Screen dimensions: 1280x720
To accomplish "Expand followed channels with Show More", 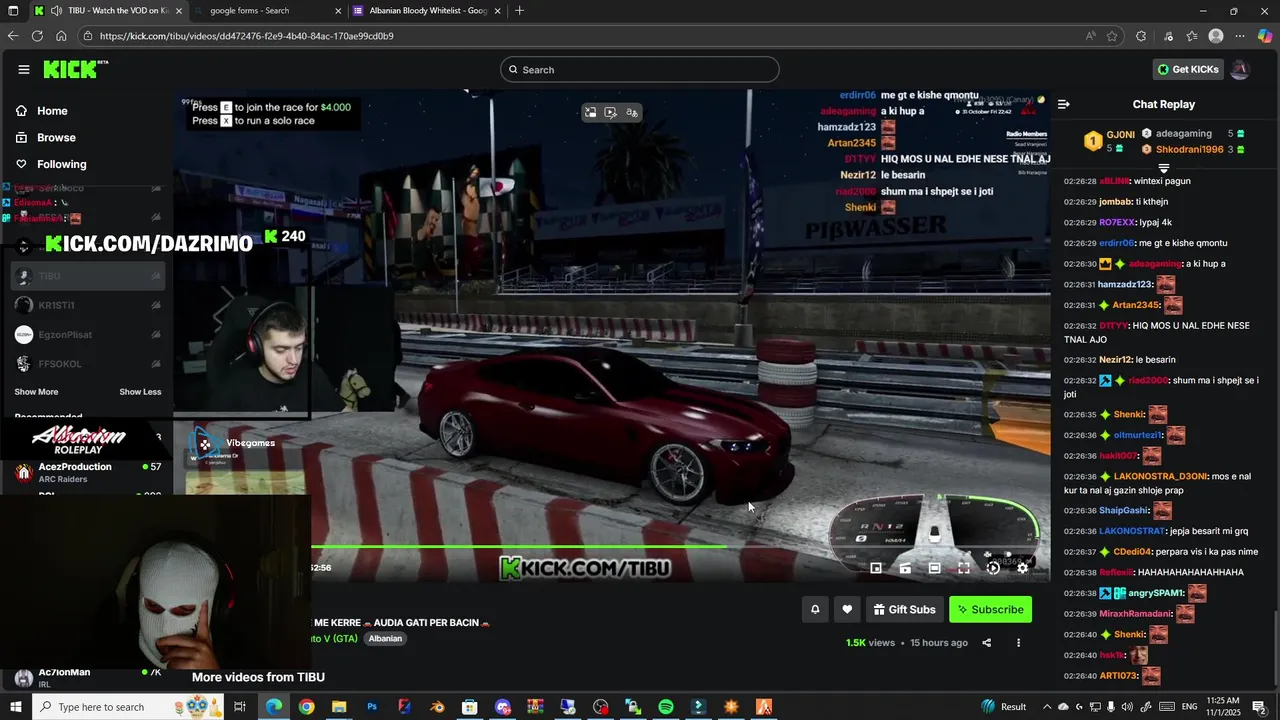I will point(36,392).
